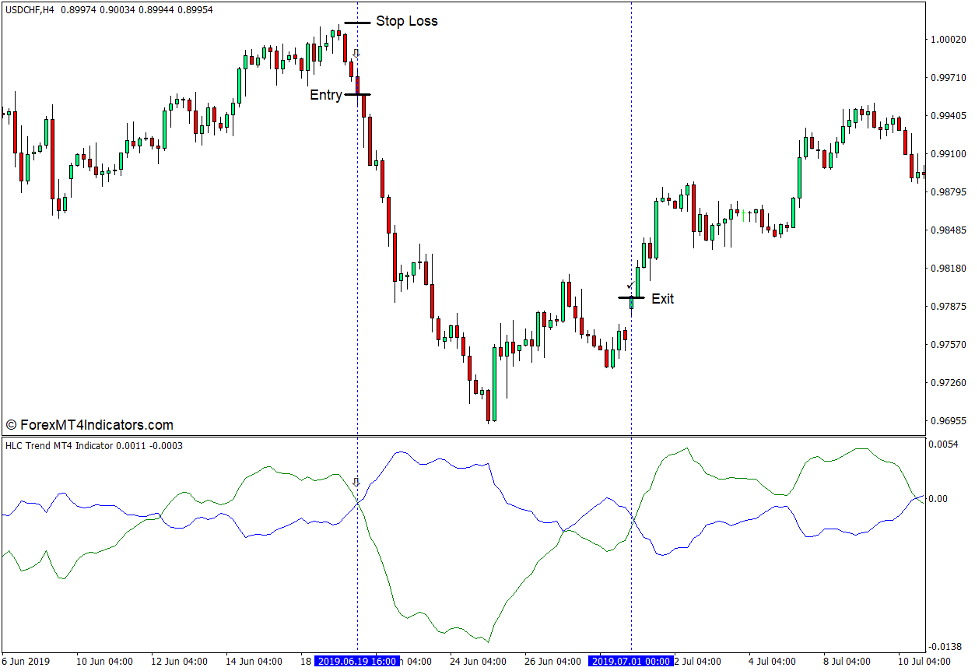The image size is (977, 672).
Task: Select the Stop Loss annotation text
Action: coord(406,21)
